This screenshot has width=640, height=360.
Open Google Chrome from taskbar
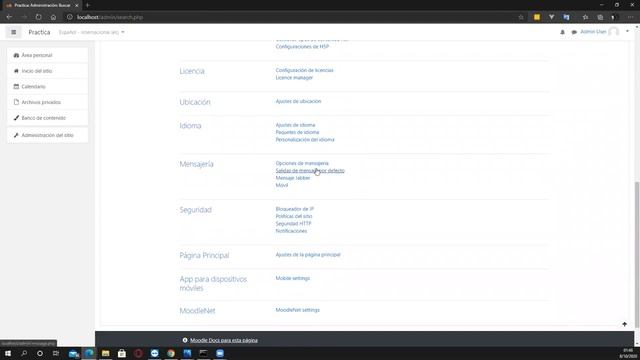click(171, 353)
